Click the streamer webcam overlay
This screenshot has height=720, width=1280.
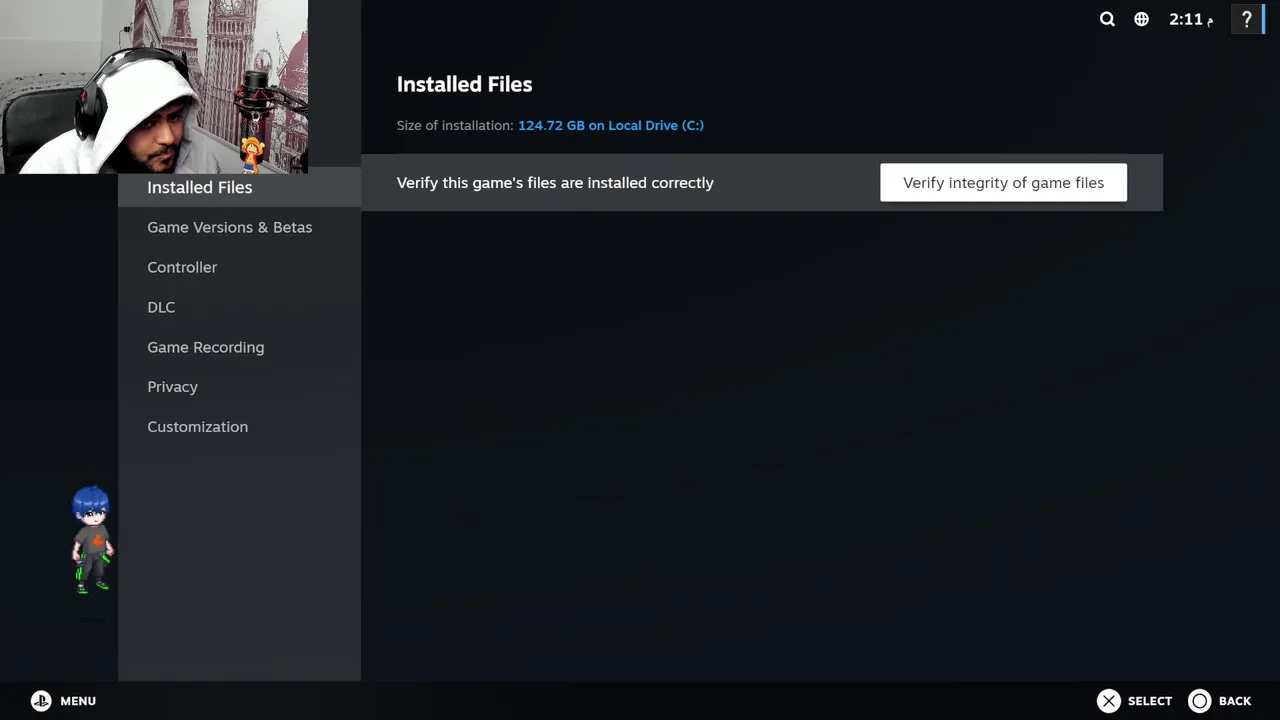point(154,86)
